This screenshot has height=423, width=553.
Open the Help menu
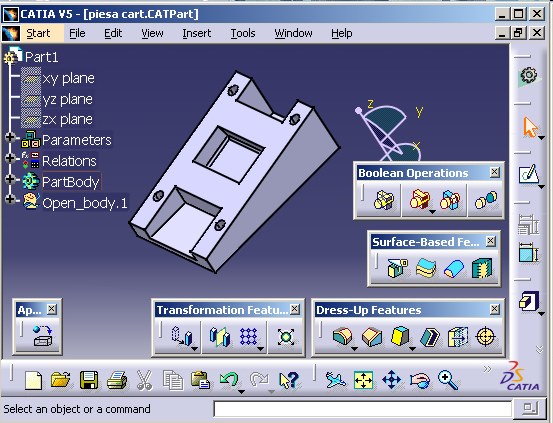(x=342, y=33)
